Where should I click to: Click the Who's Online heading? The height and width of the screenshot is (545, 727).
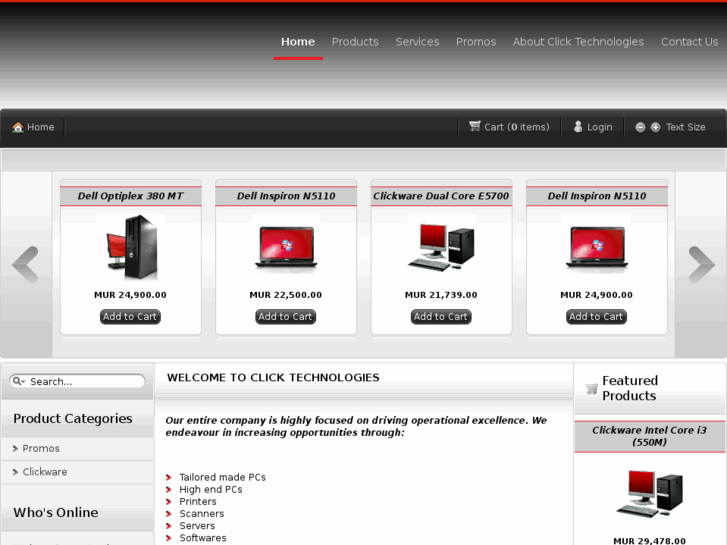[x=56, y=512]
